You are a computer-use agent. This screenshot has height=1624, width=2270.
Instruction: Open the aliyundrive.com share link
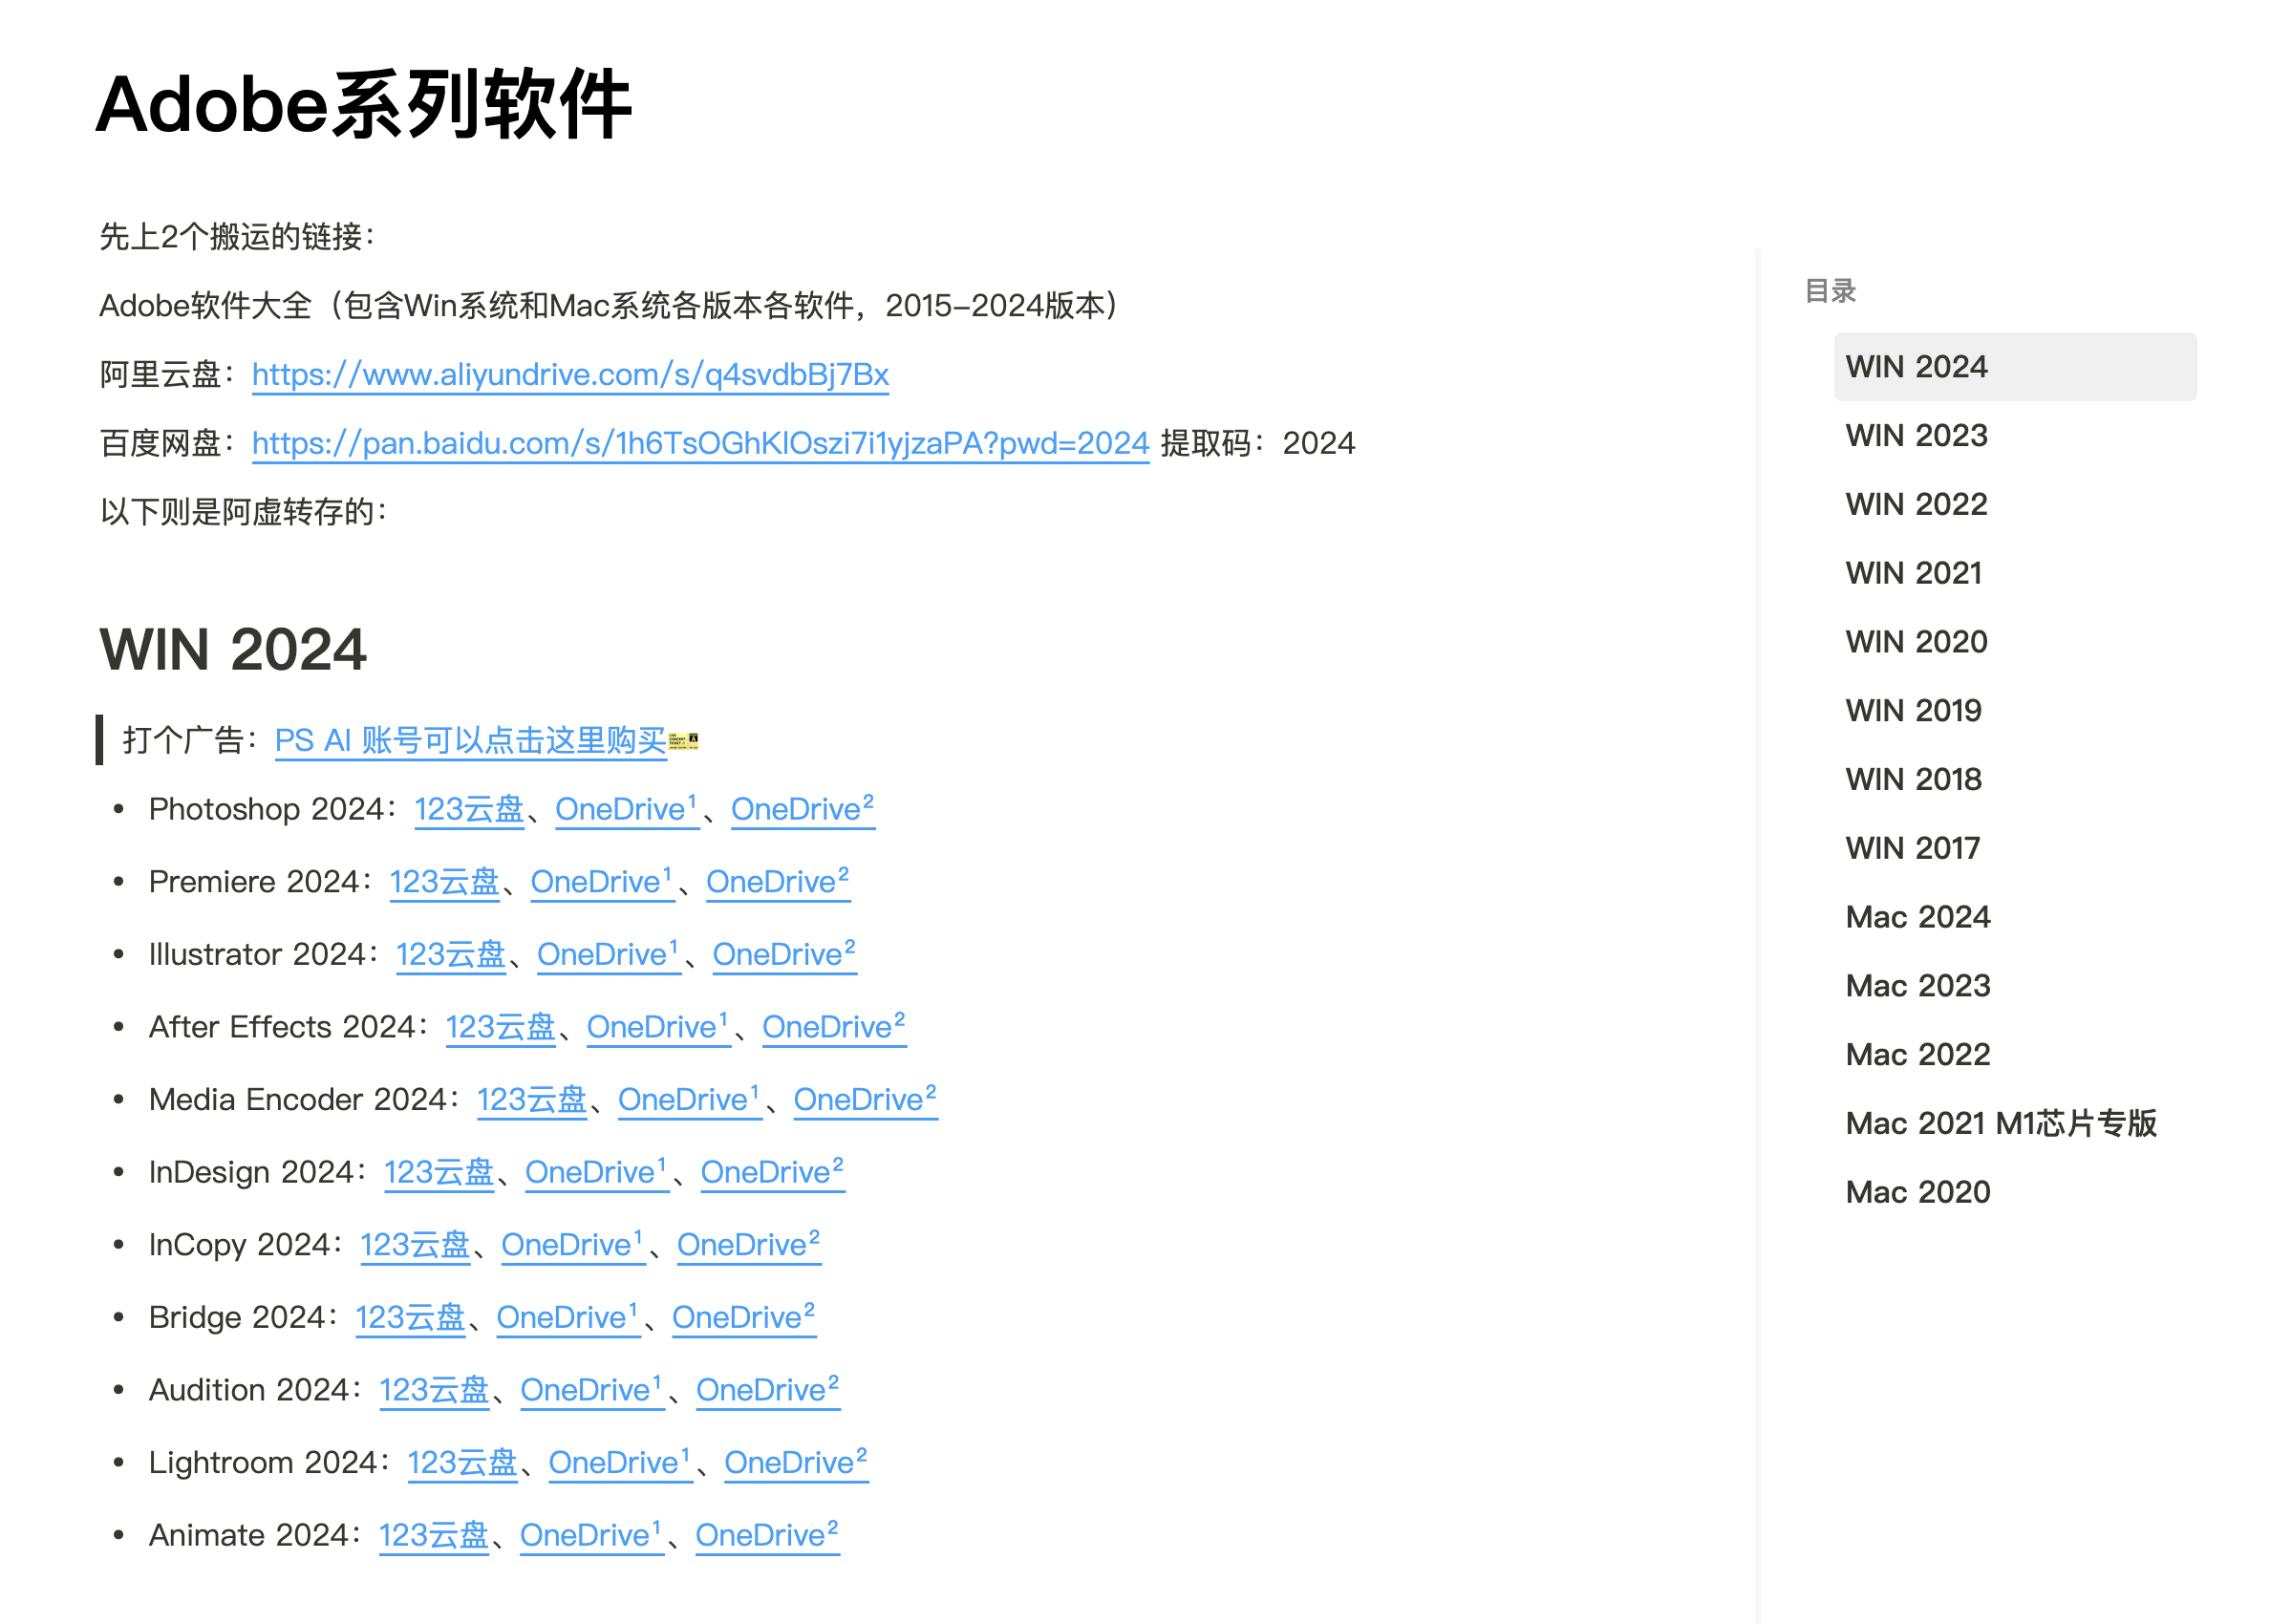(x=570, y=374)
